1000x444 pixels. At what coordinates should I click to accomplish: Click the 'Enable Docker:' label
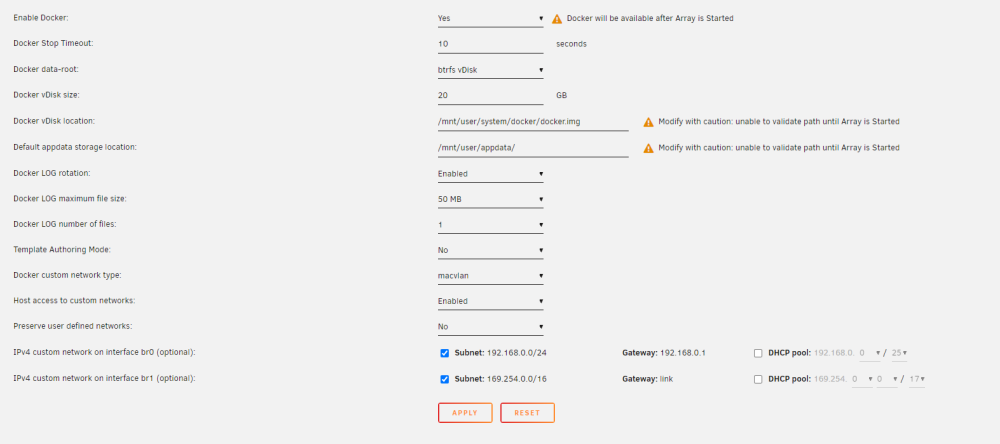41,18
